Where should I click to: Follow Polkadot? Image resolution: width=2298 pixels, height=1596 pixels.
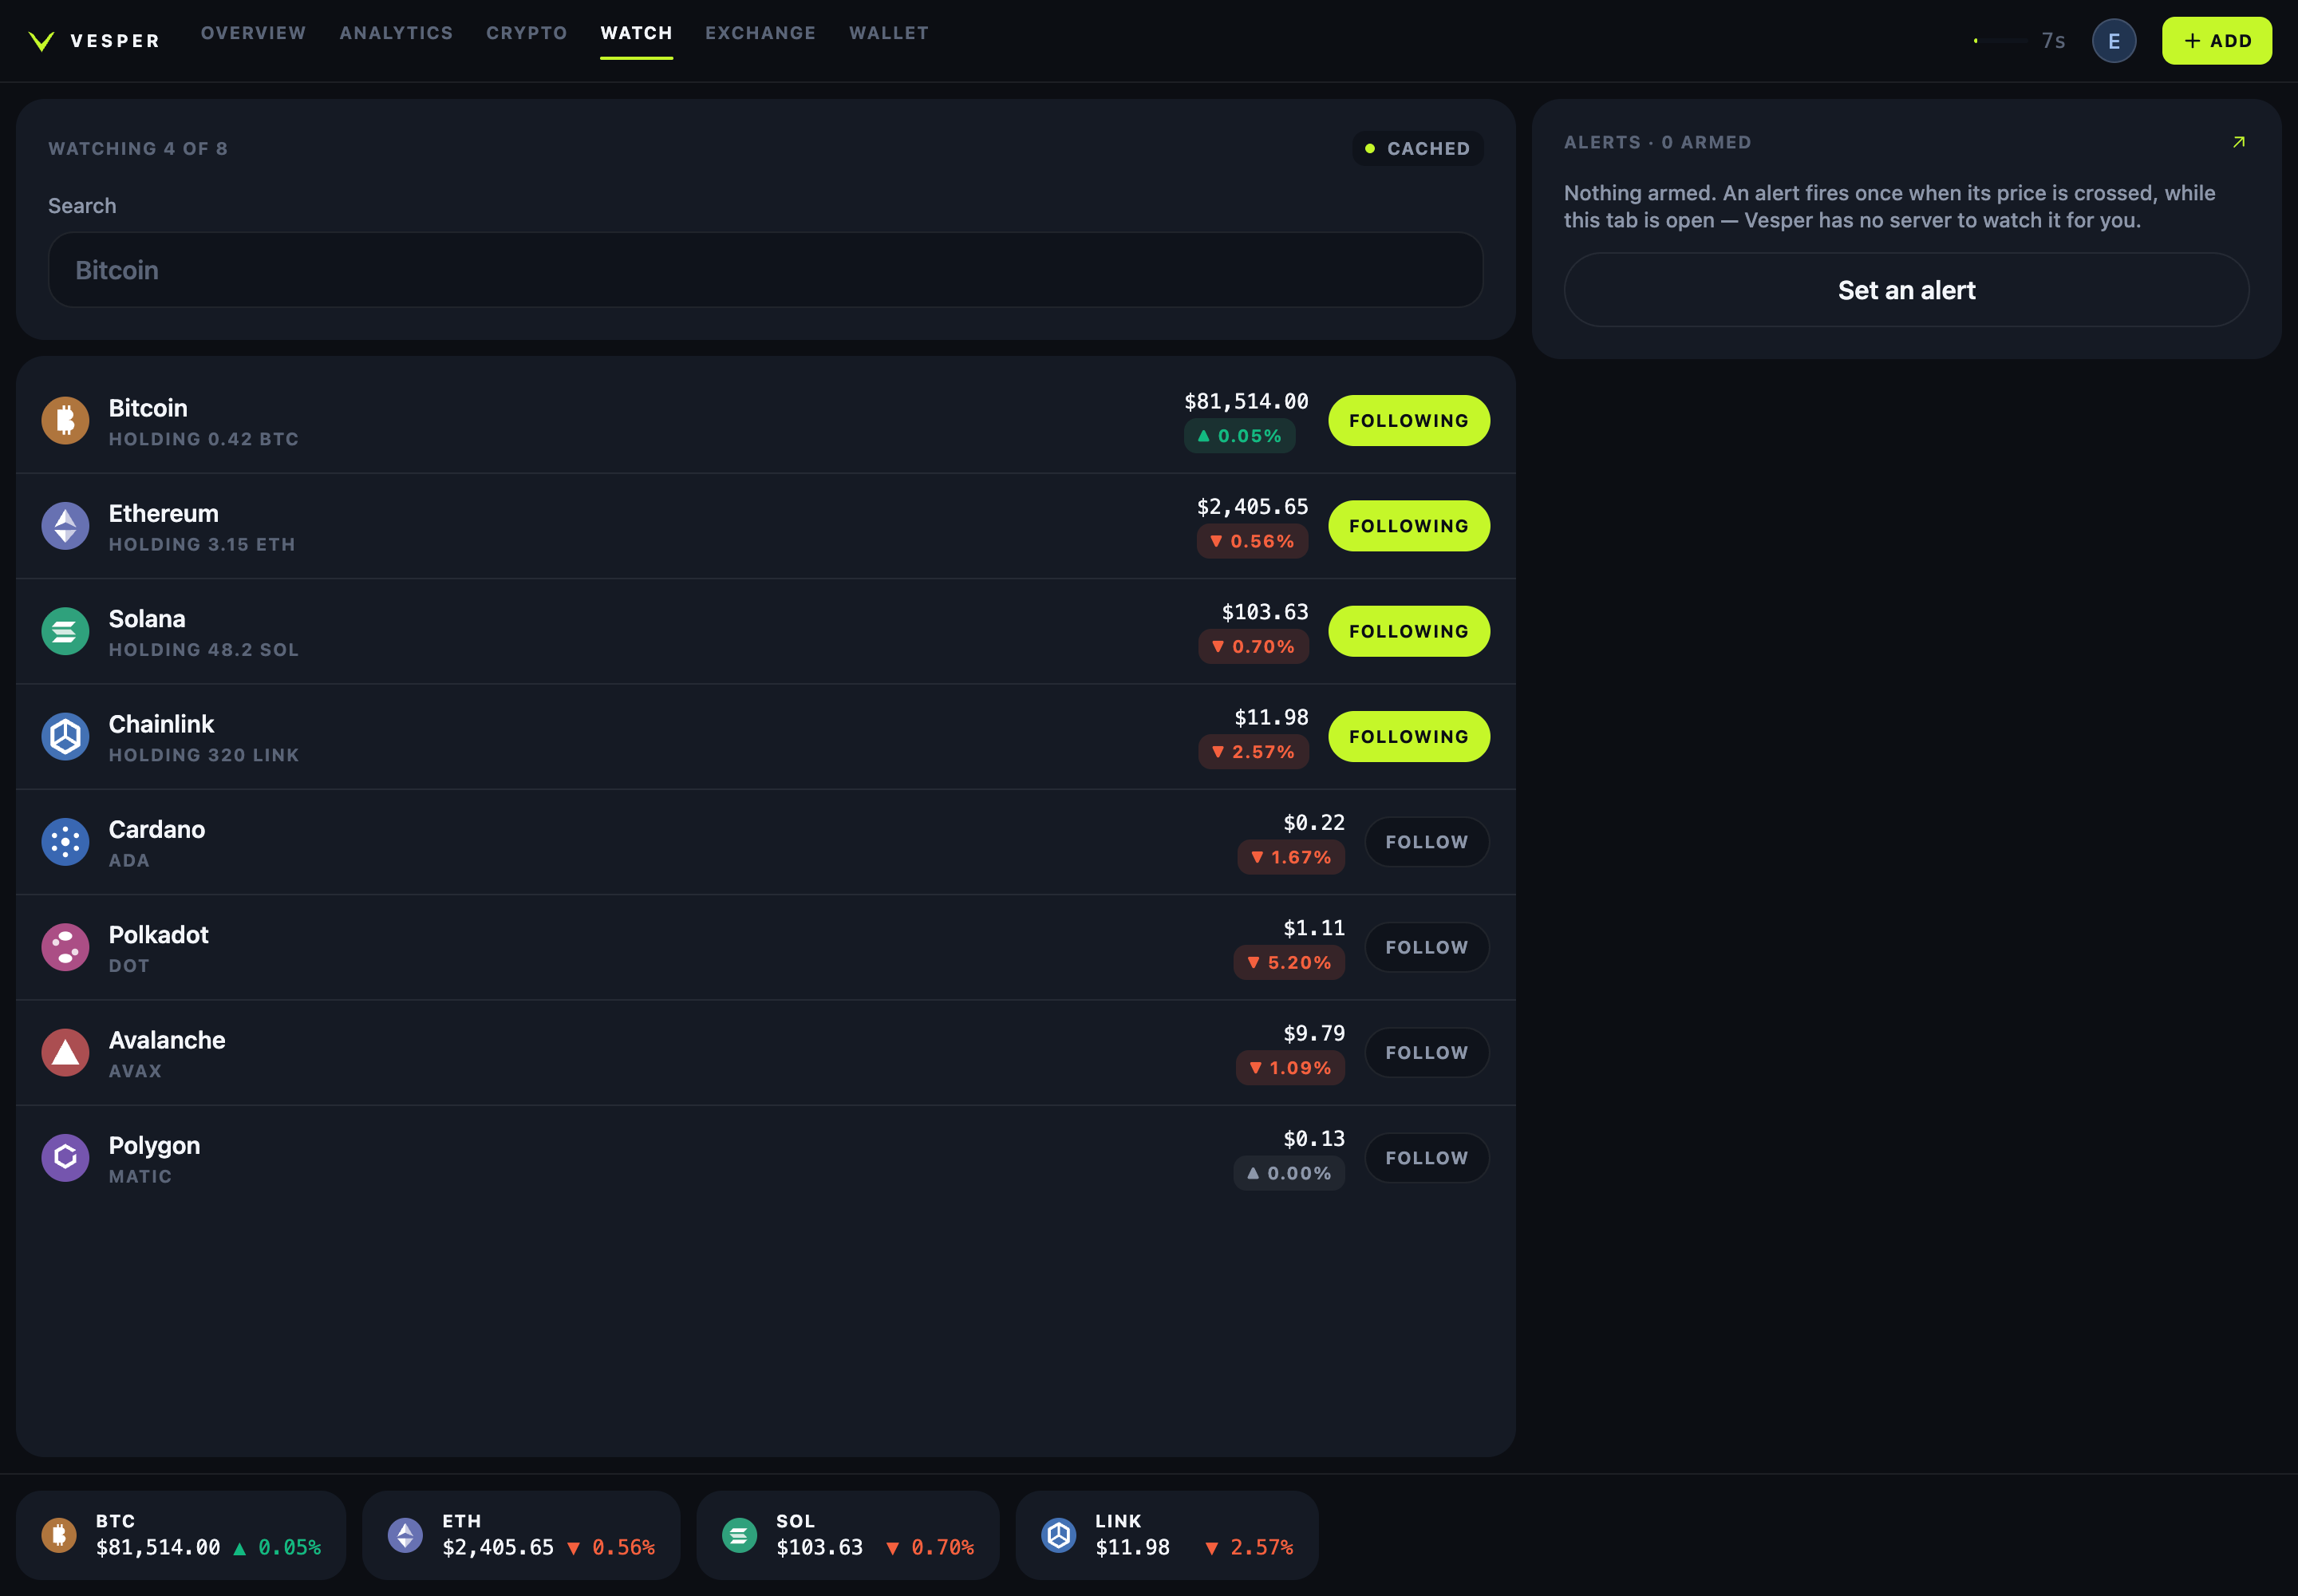[x=1426, y=947]
